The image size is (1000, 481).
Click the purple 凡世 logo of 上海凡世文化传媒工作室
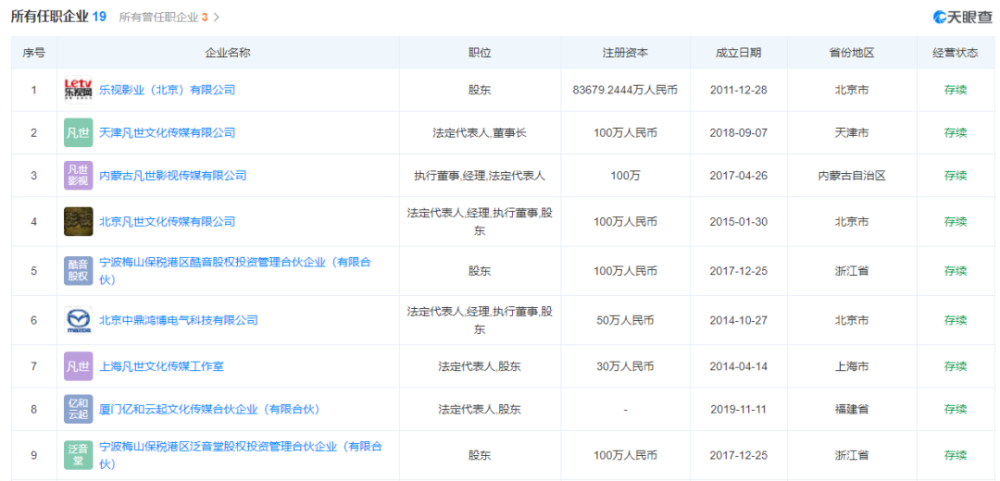(78, 366)
